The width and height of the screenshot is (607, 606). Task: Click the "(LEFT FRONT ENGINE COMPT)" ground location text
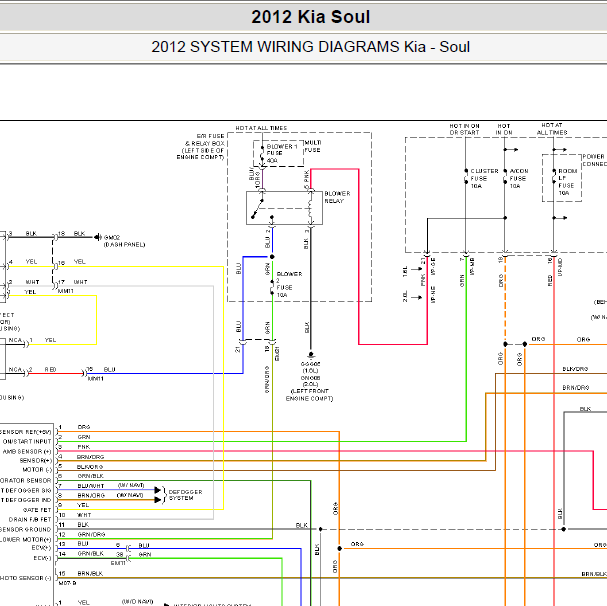(x=309, y=395)
